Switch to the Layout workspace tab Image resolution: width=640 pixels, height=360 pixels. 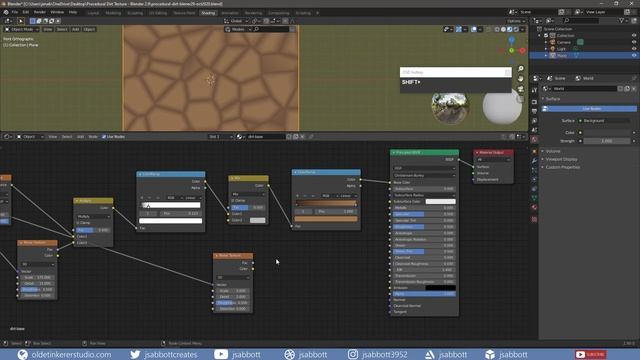click(x=93, y=13)
